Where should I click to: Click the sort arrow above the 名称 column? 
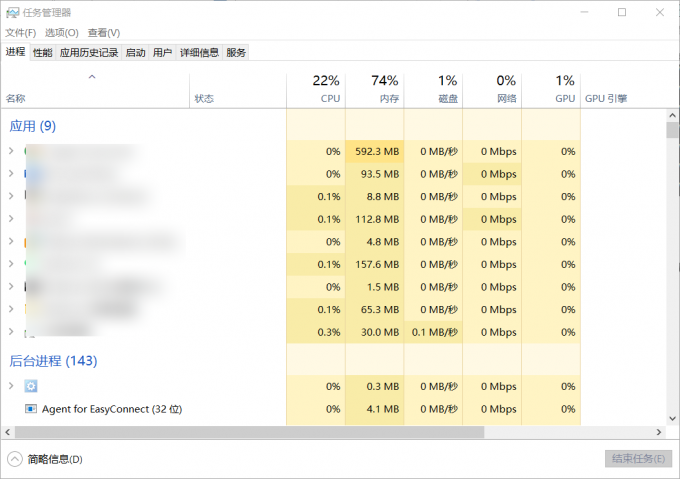point(92,77)
